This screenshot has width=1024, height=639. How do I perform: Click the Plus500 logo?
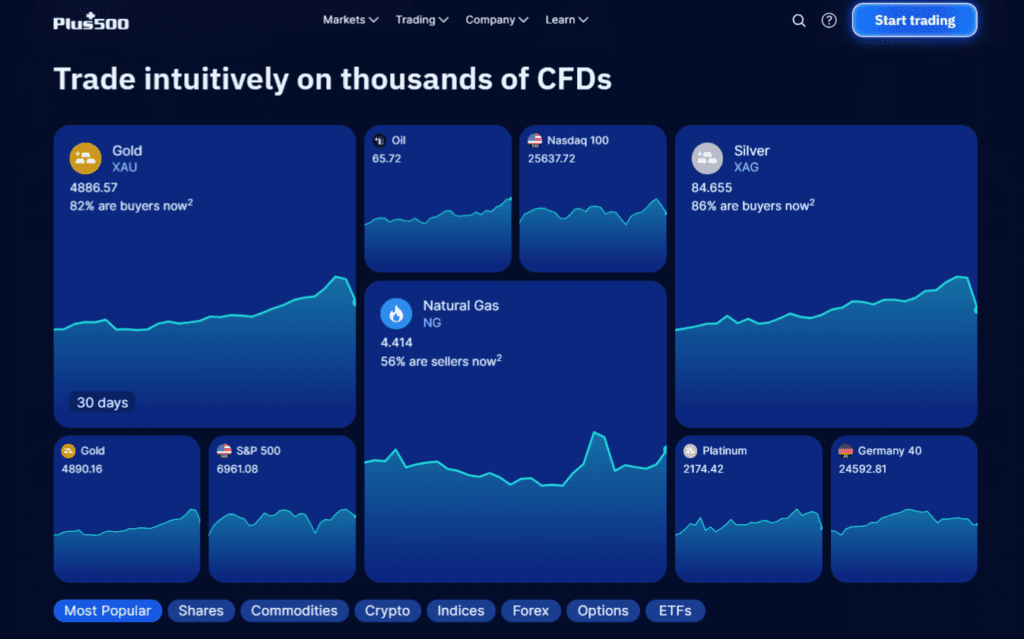[91, 20]
